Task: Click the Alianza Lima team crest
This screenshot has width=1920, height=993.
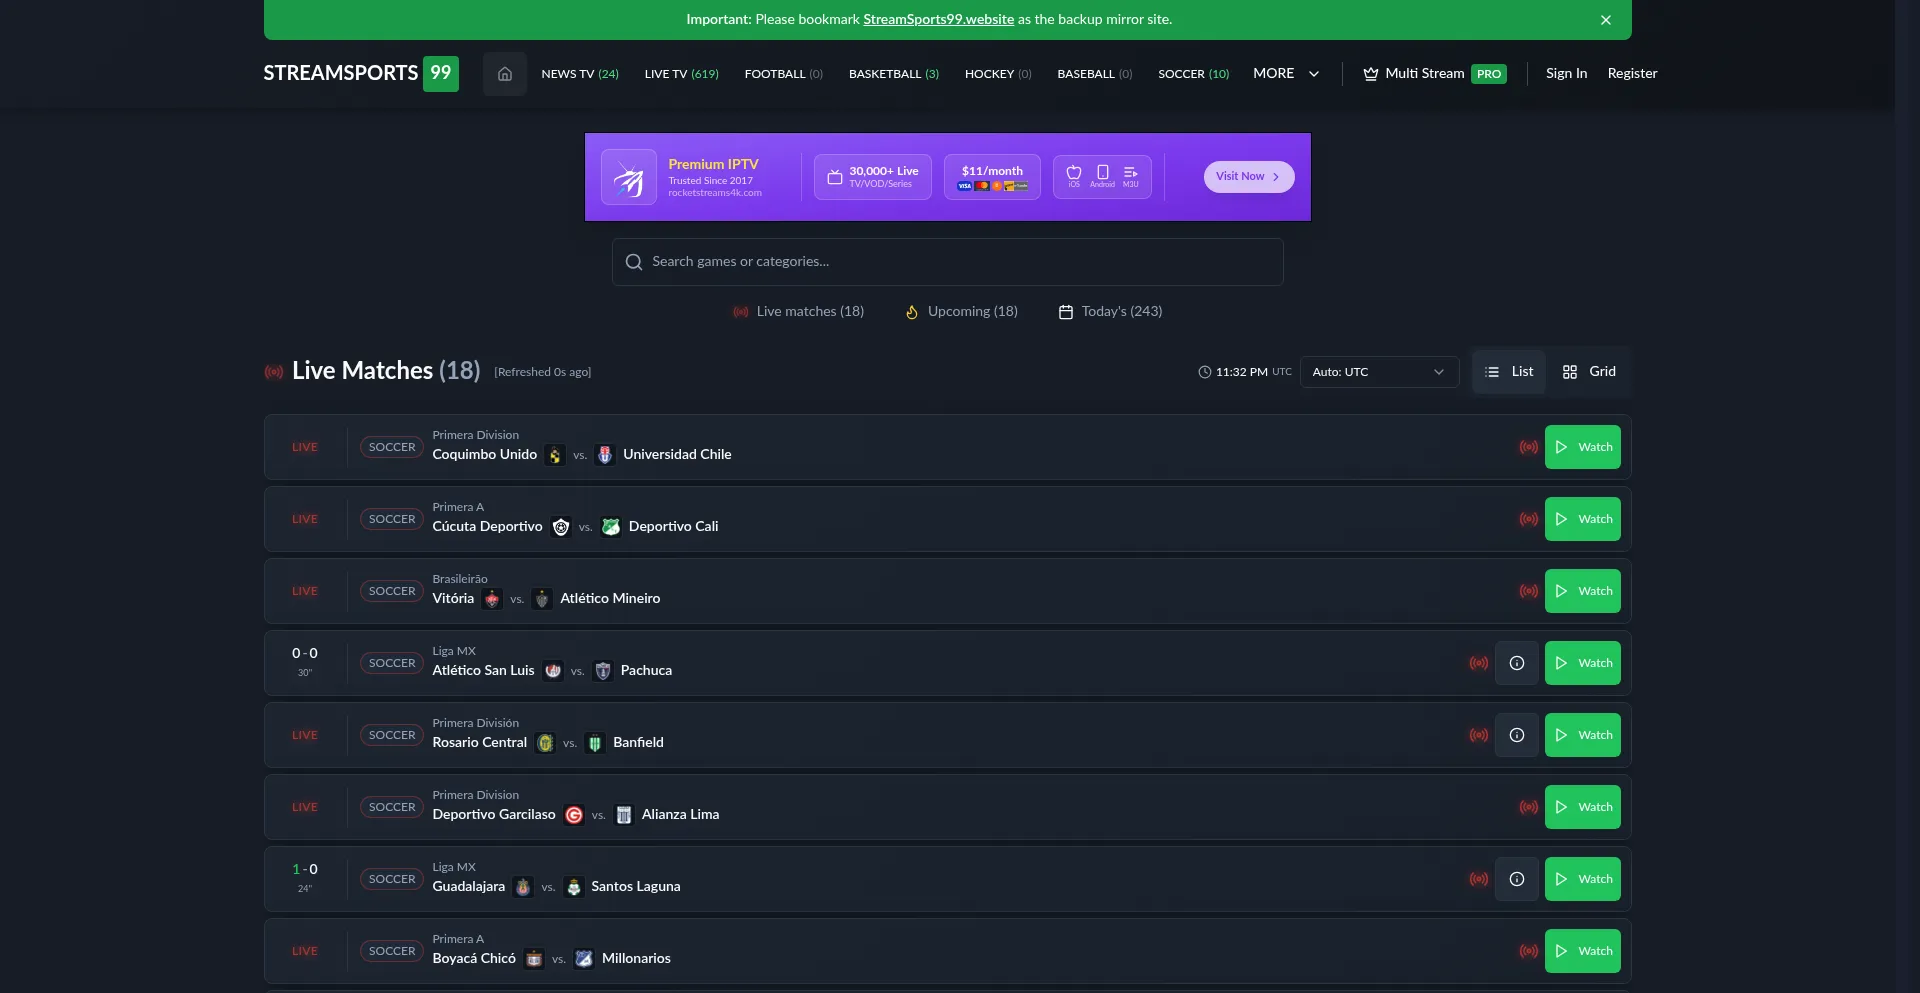Action: [x=624, y=815]
